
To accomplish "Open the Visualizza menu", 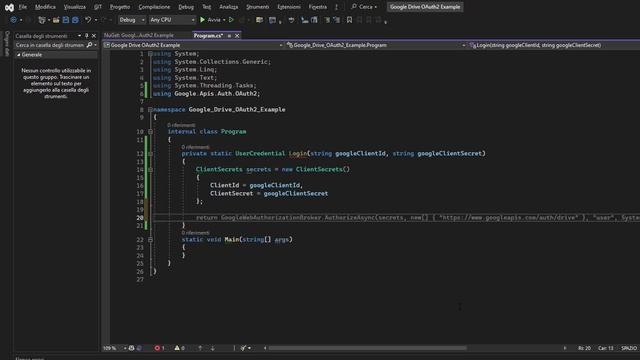I will (75, 7).
